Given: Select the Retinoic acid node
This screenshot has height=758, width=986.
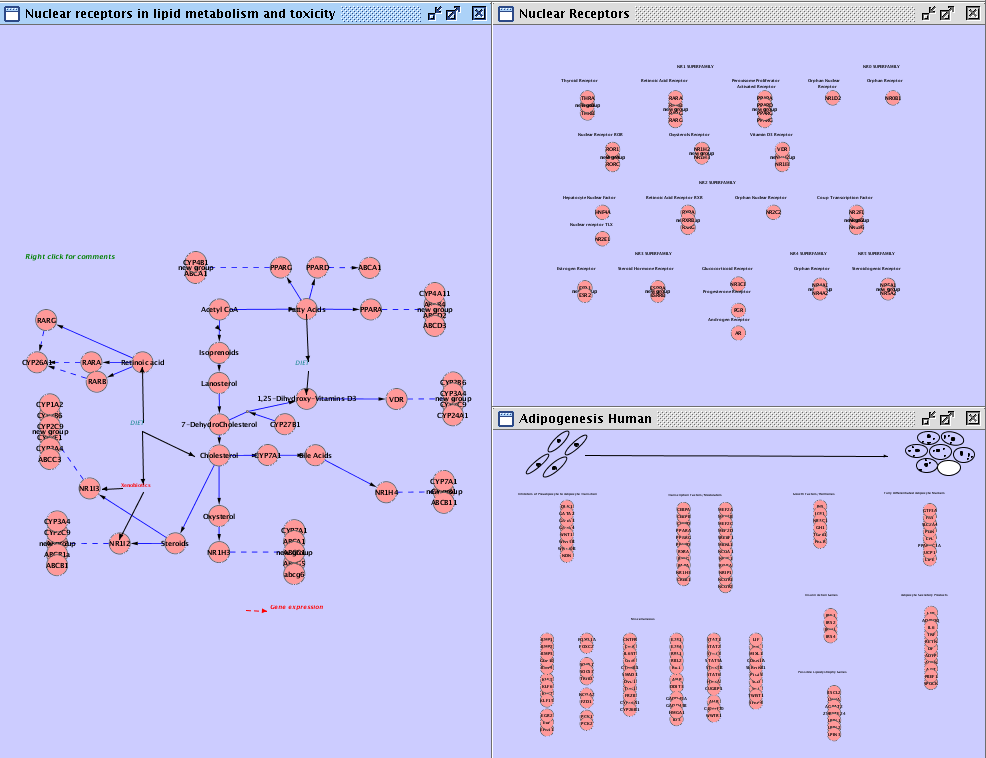Looking at the screenshot, I should 143,362.
